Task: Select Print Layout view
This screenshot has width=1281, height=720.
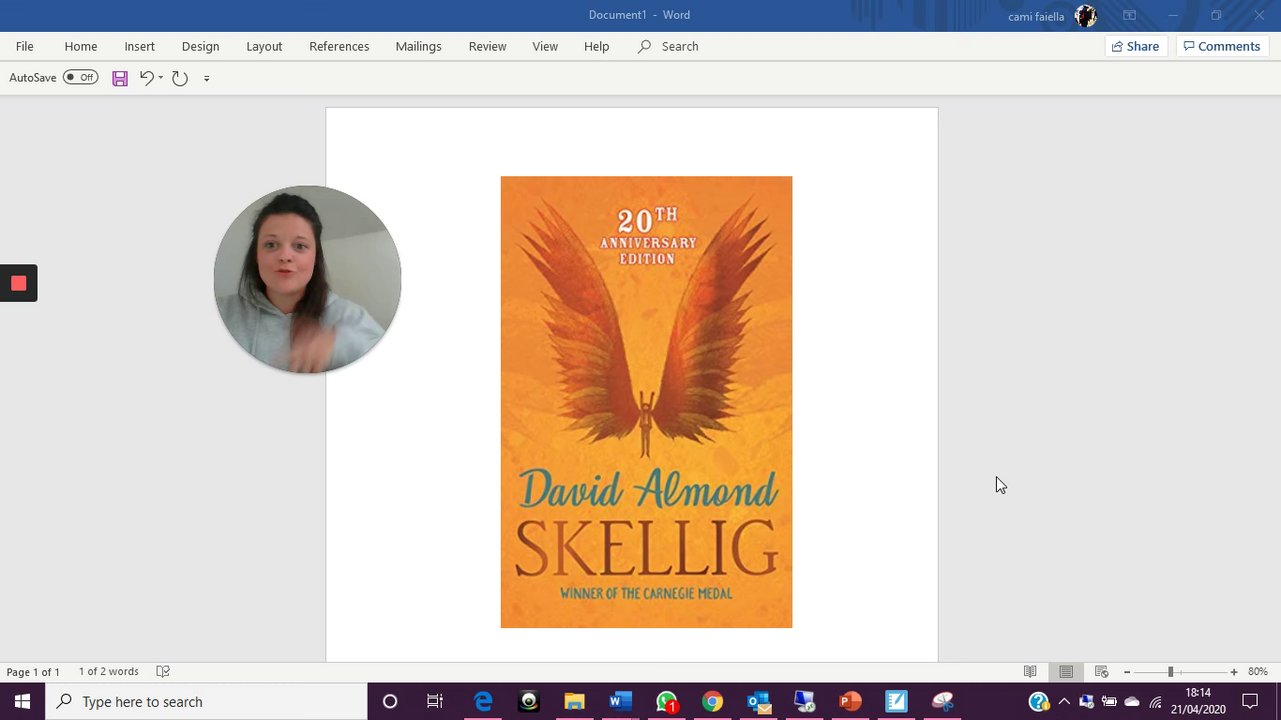Action: coord(1066,672)
